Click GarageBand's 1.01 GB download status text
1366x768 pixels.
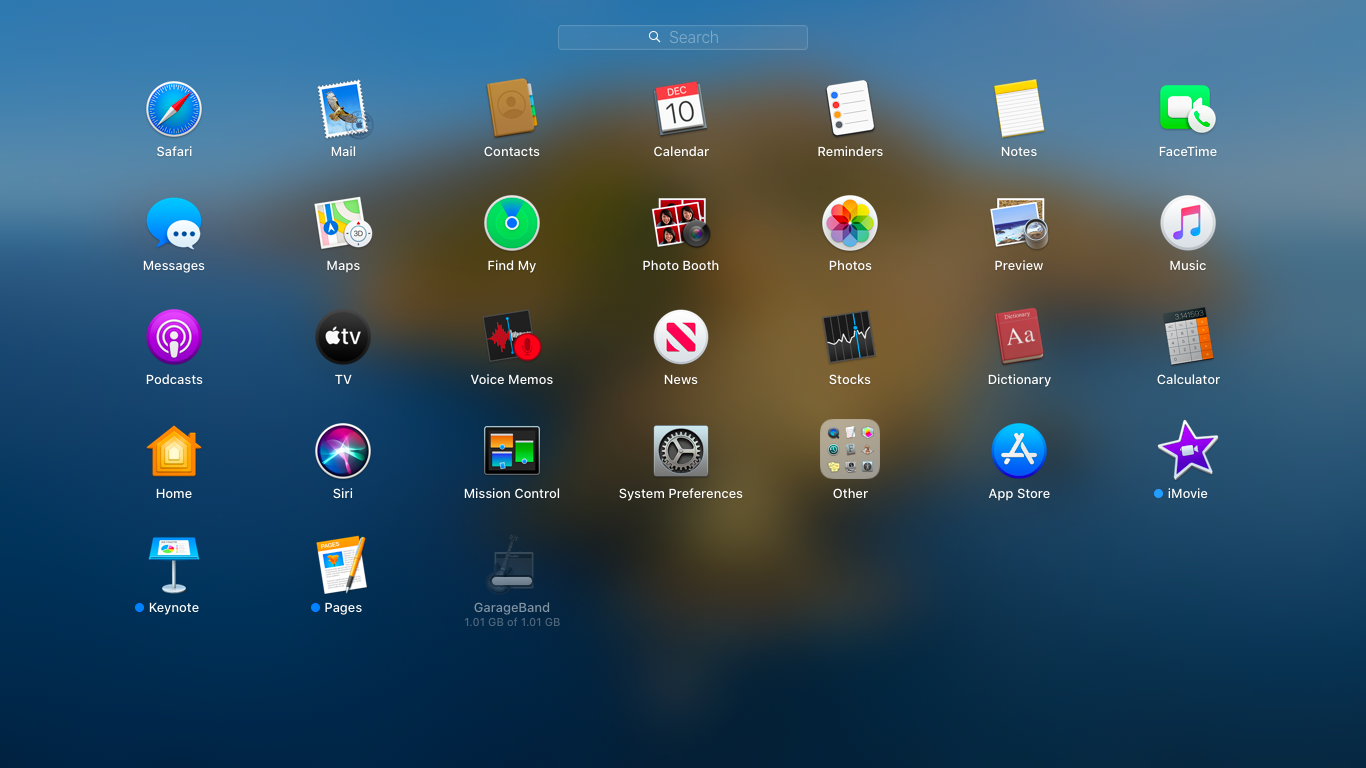pyautogui.click(x=512, y=622)
